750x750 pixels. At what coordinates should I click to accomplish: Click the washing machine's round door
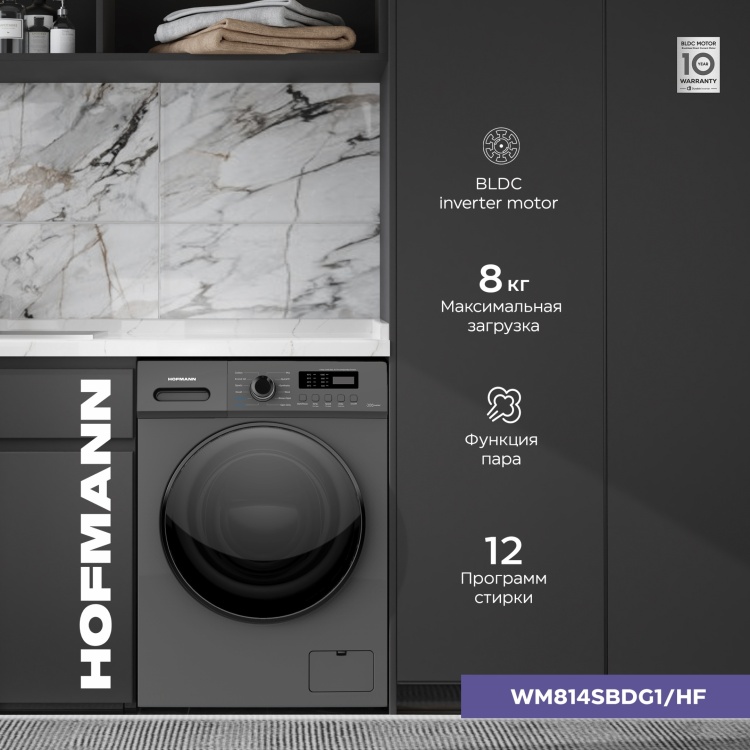tap(262, 522)
